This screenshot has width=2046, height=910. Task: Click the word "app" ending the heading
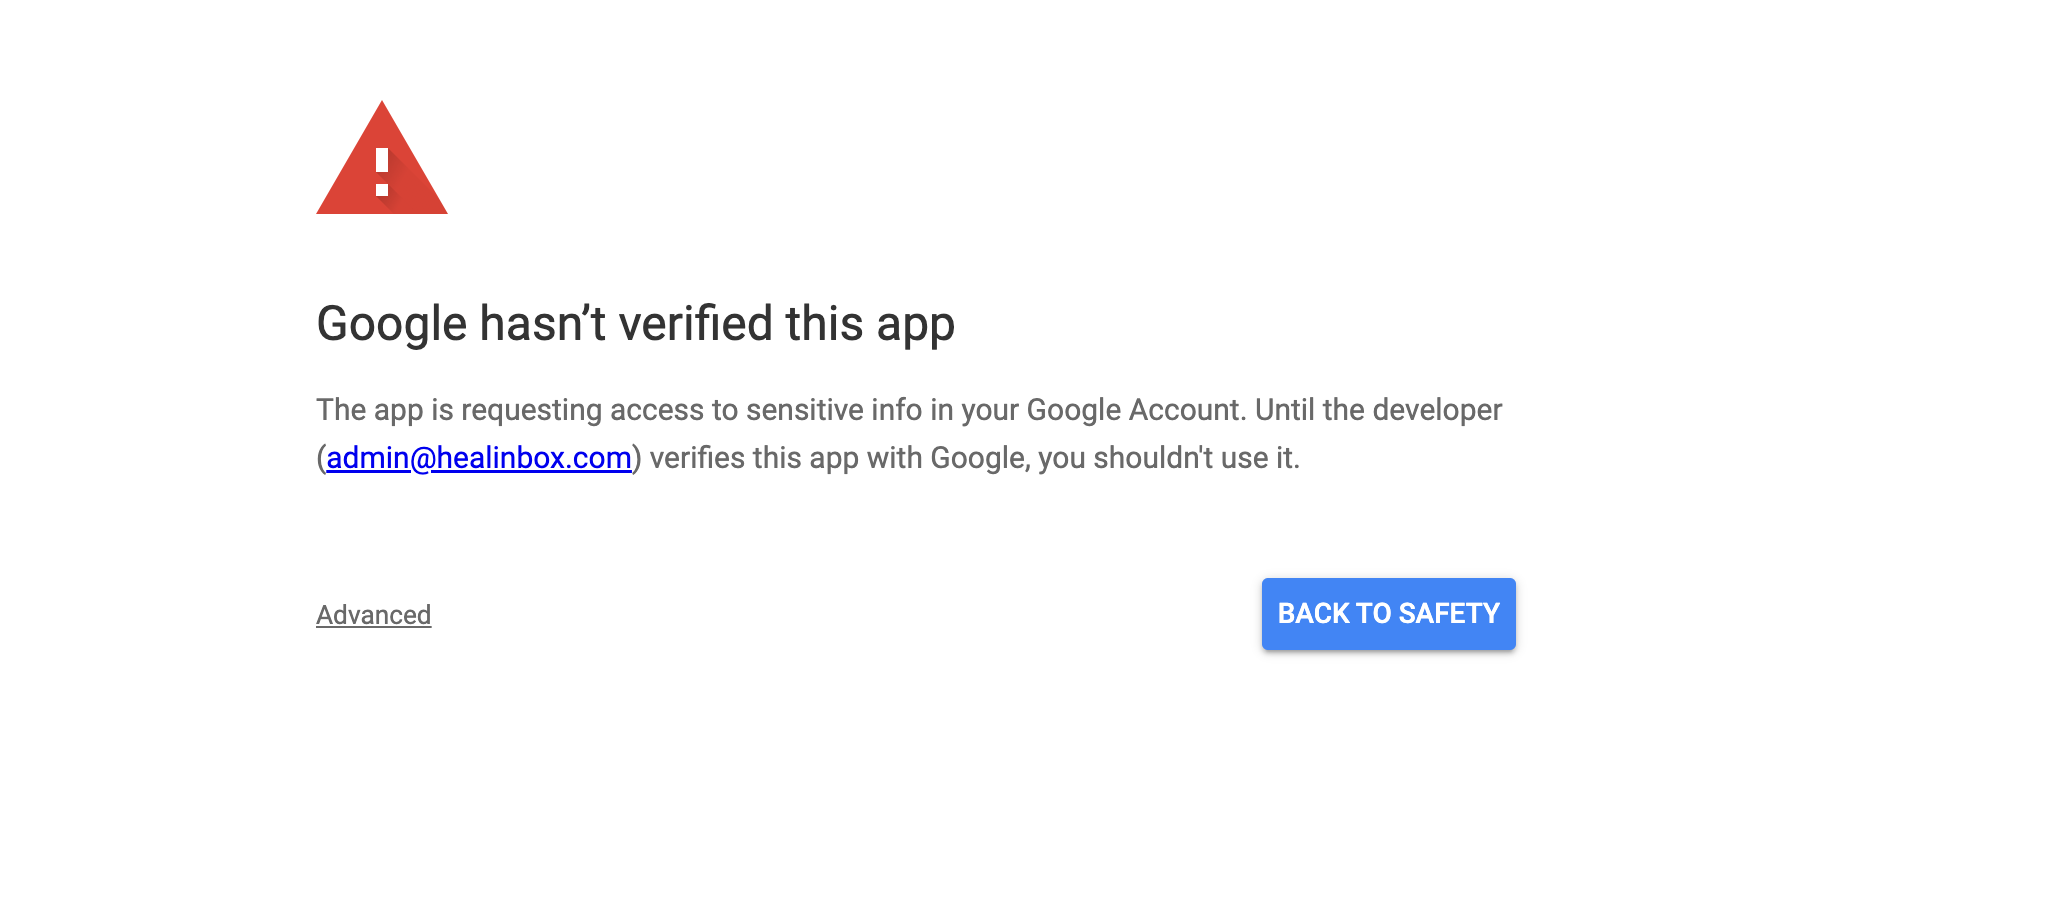pyautogui.click(x=915, y=326)
